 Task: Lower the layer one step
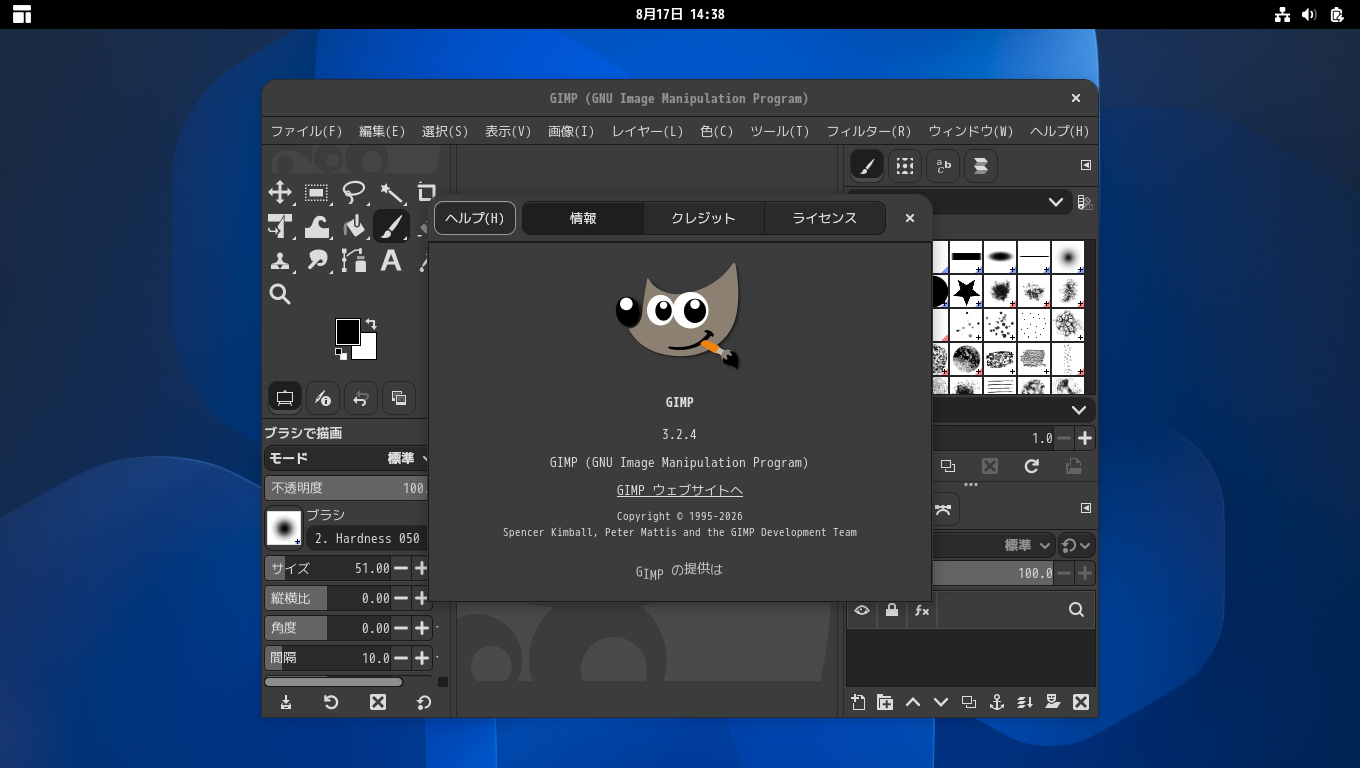pos(941,702)
